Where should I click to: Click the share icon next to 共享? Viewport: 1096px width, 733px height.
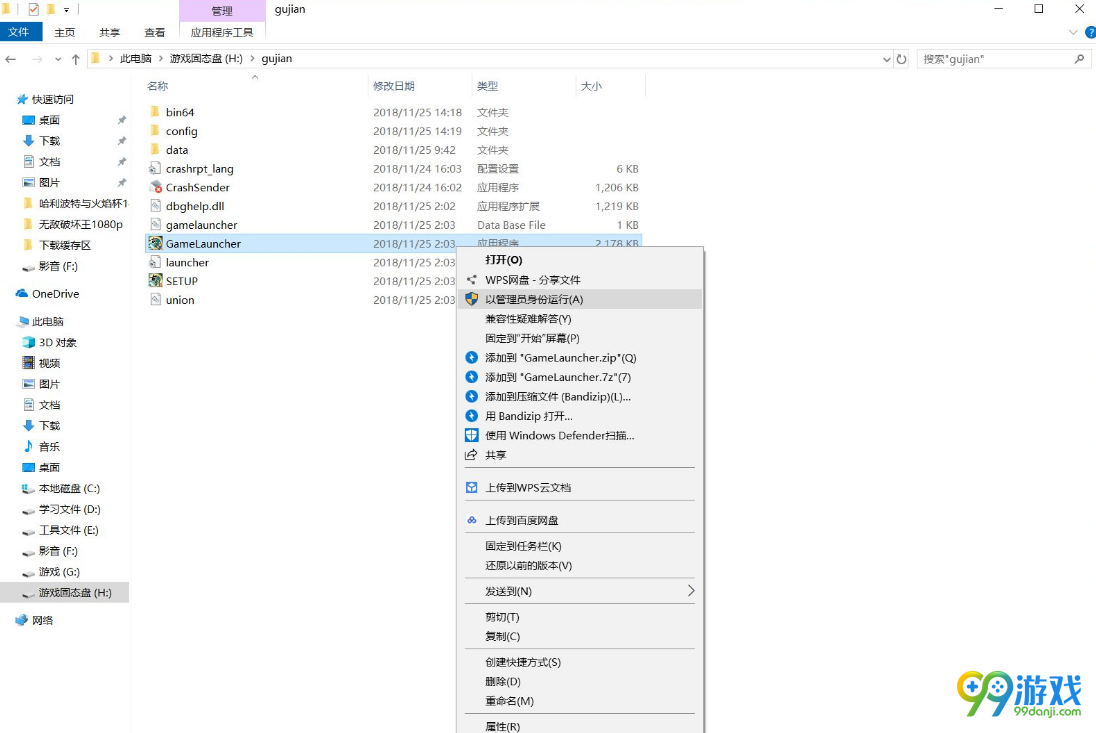(x=471, y=455)
